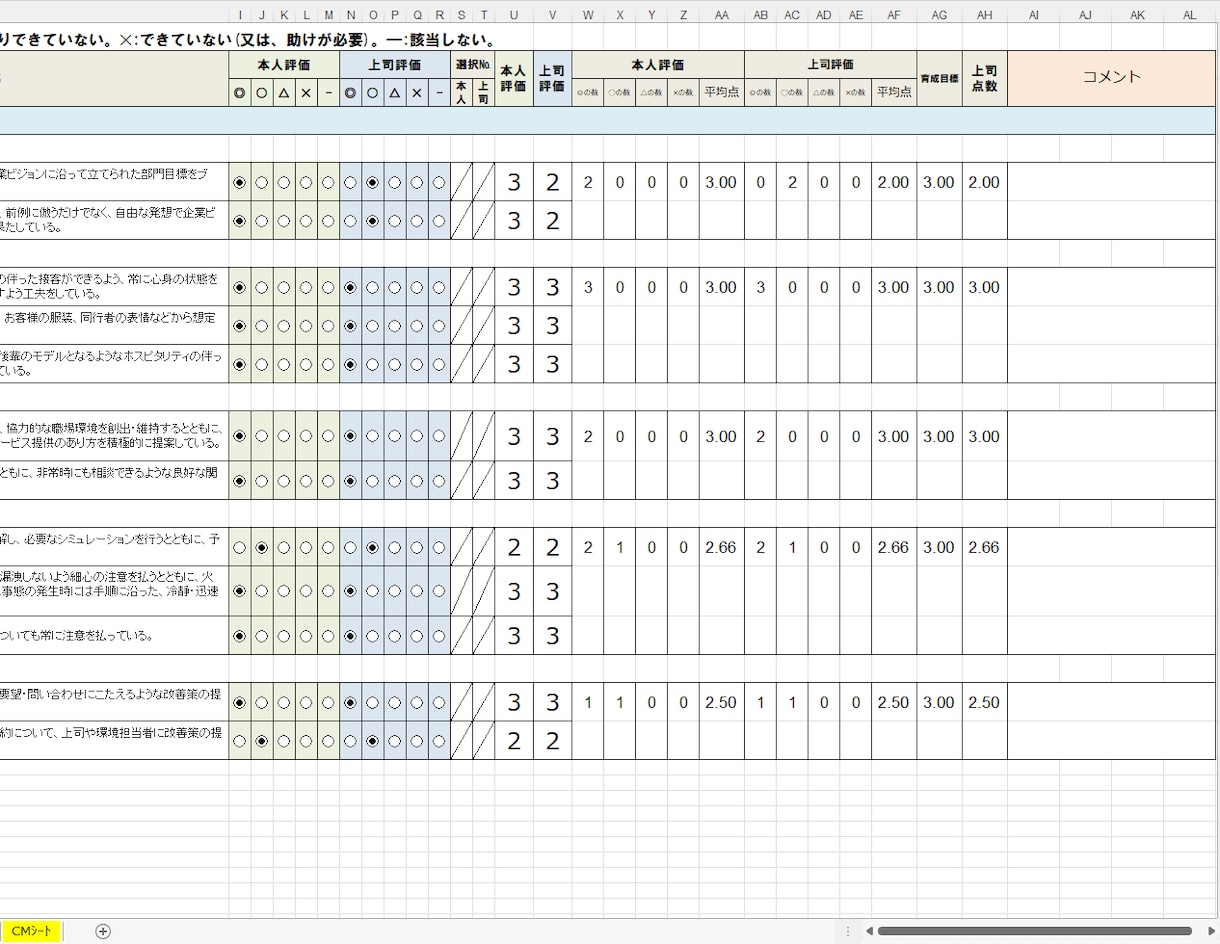This screenshot has width=1220, height=944.
Task: Select 上司評価 × radio in 細心の注意を払う row
Action: 417,592
